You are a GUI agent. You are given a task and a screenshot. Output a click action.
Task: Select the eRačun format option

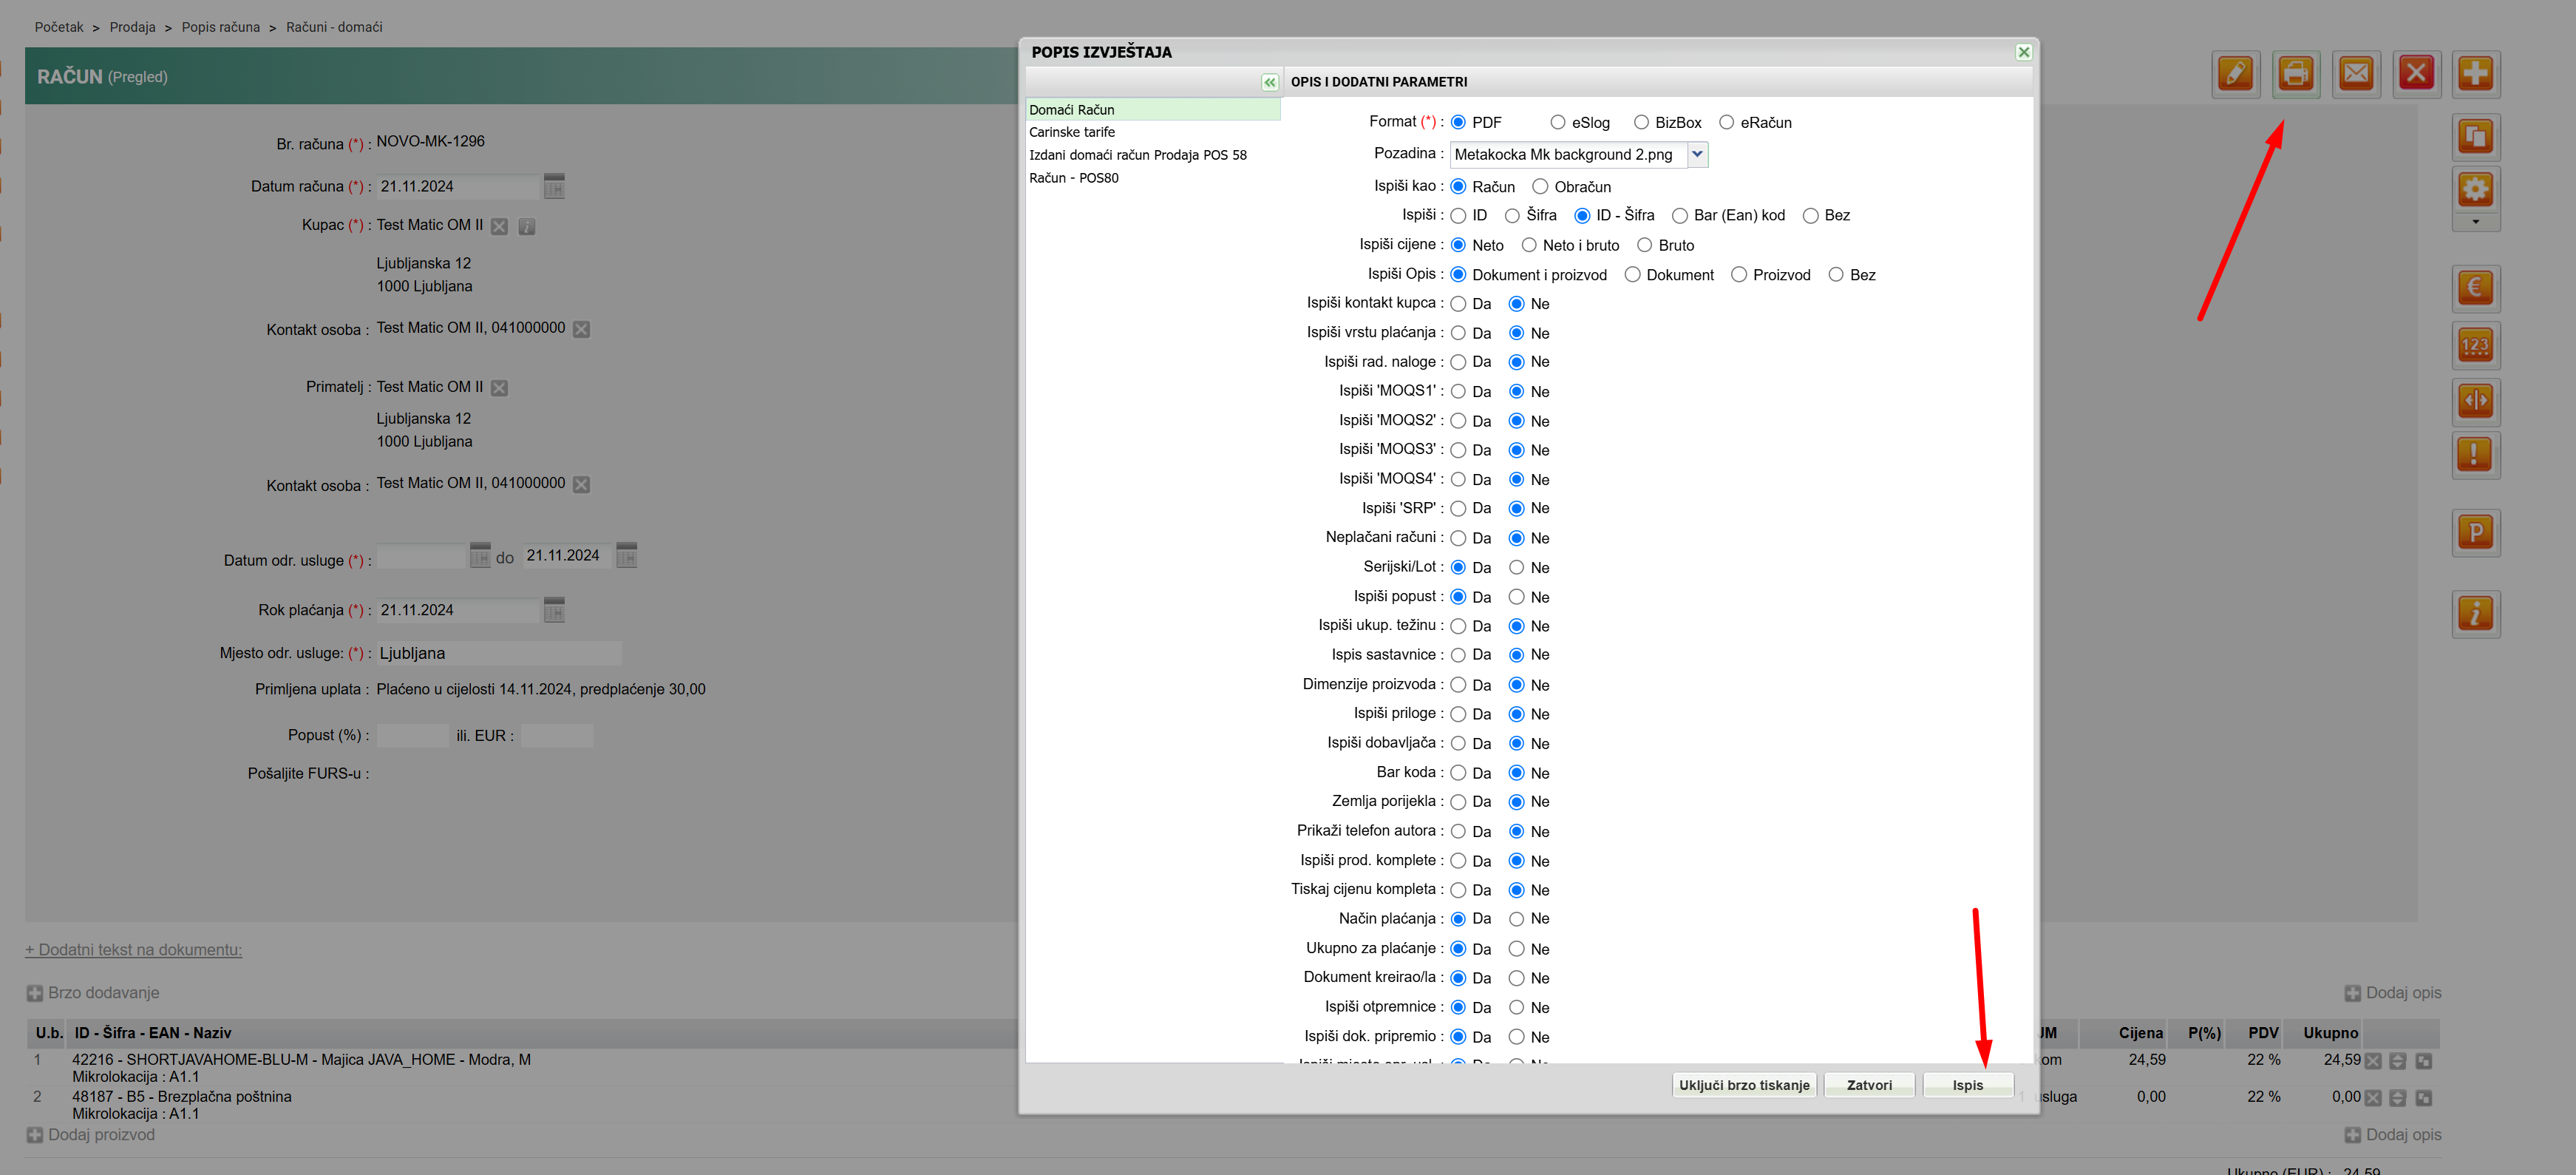(1726, 123)
